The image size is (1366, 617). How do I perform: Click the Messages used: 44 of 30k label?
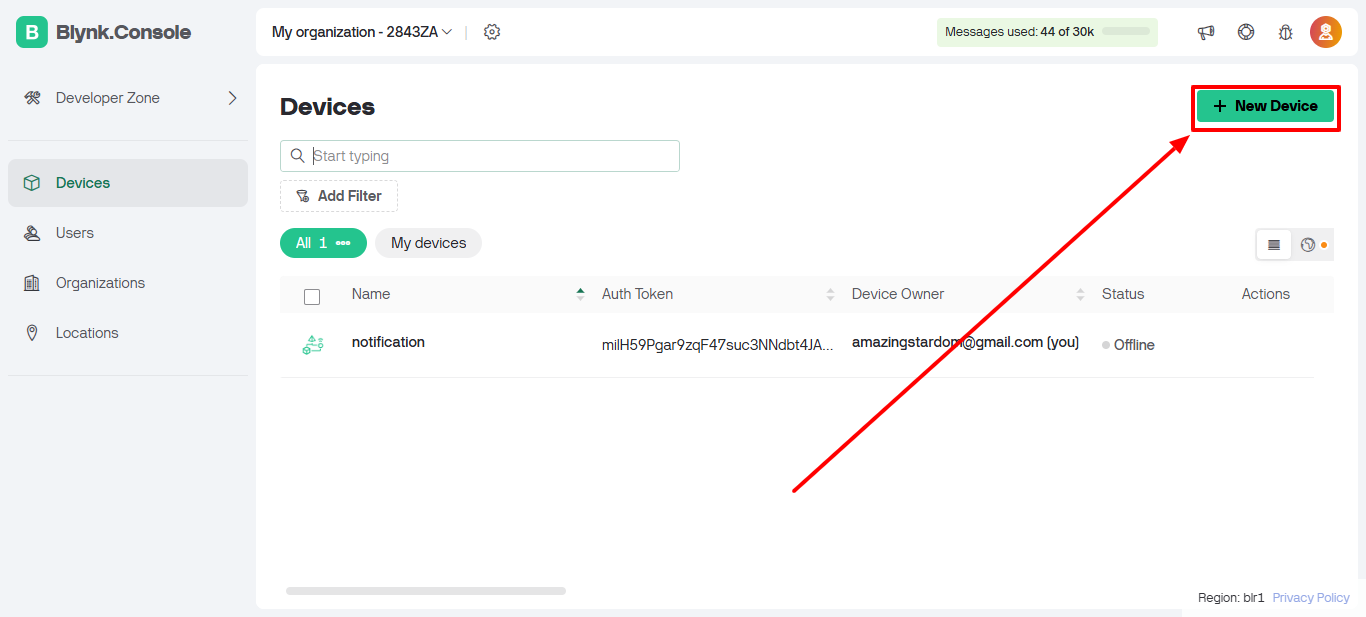click(x=1019, y=32)
